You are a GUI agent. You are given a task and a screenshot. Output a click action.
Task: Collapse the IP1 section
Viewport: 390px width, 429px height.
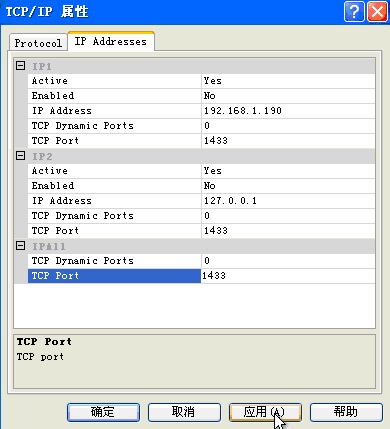point(21,66)
